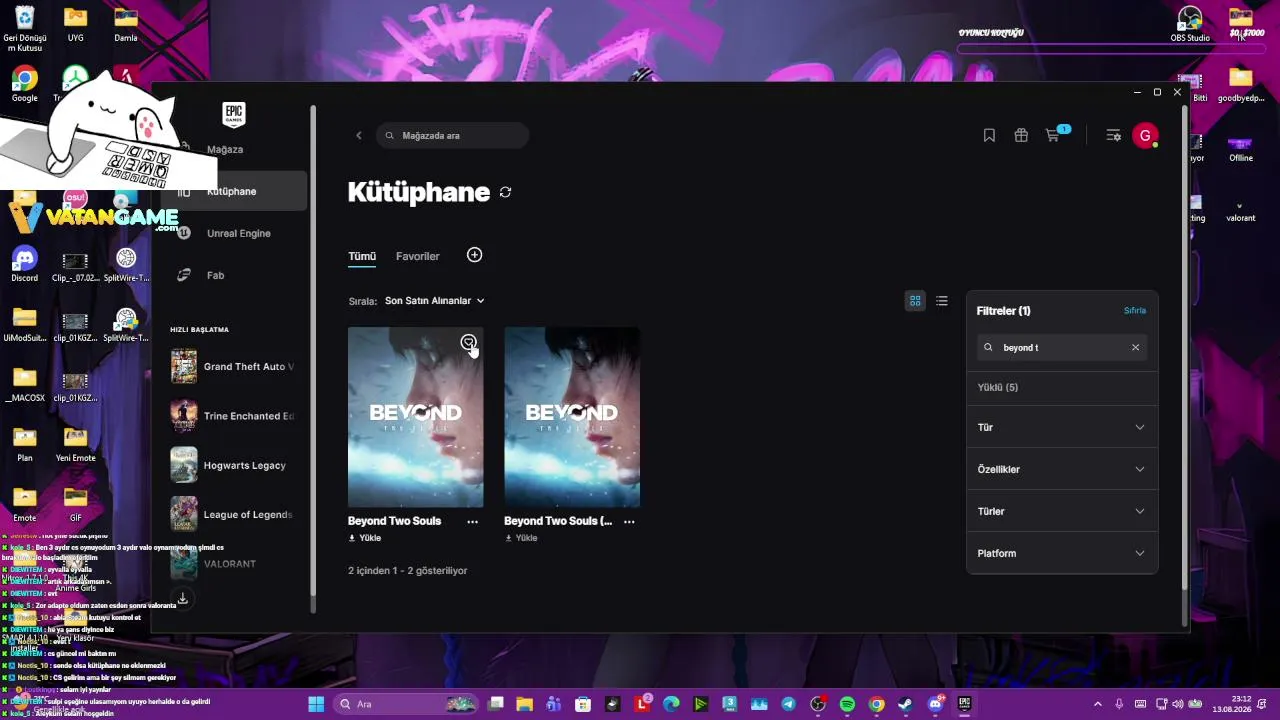Select the UYG desktop folder

(x=75, y=24)
